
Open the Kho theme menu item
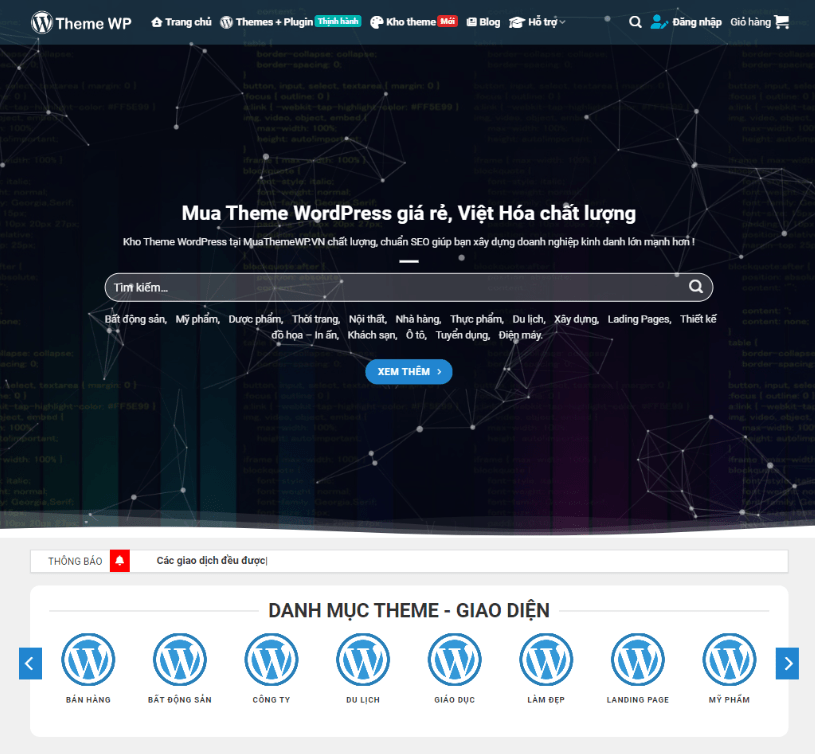click(401, 22)
